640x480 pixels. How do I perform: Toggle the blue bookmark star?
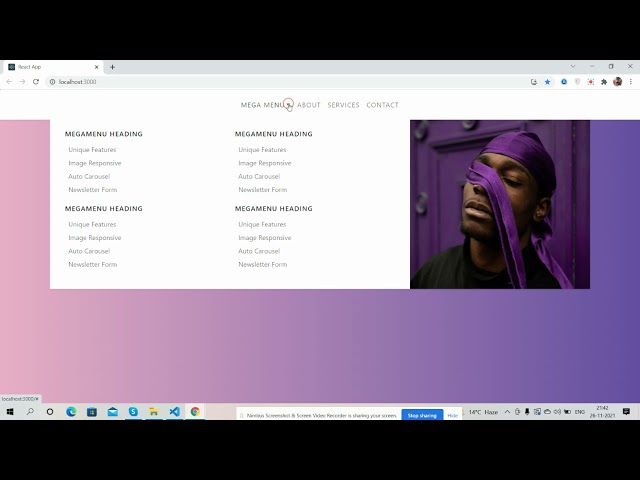pos(547,82)
